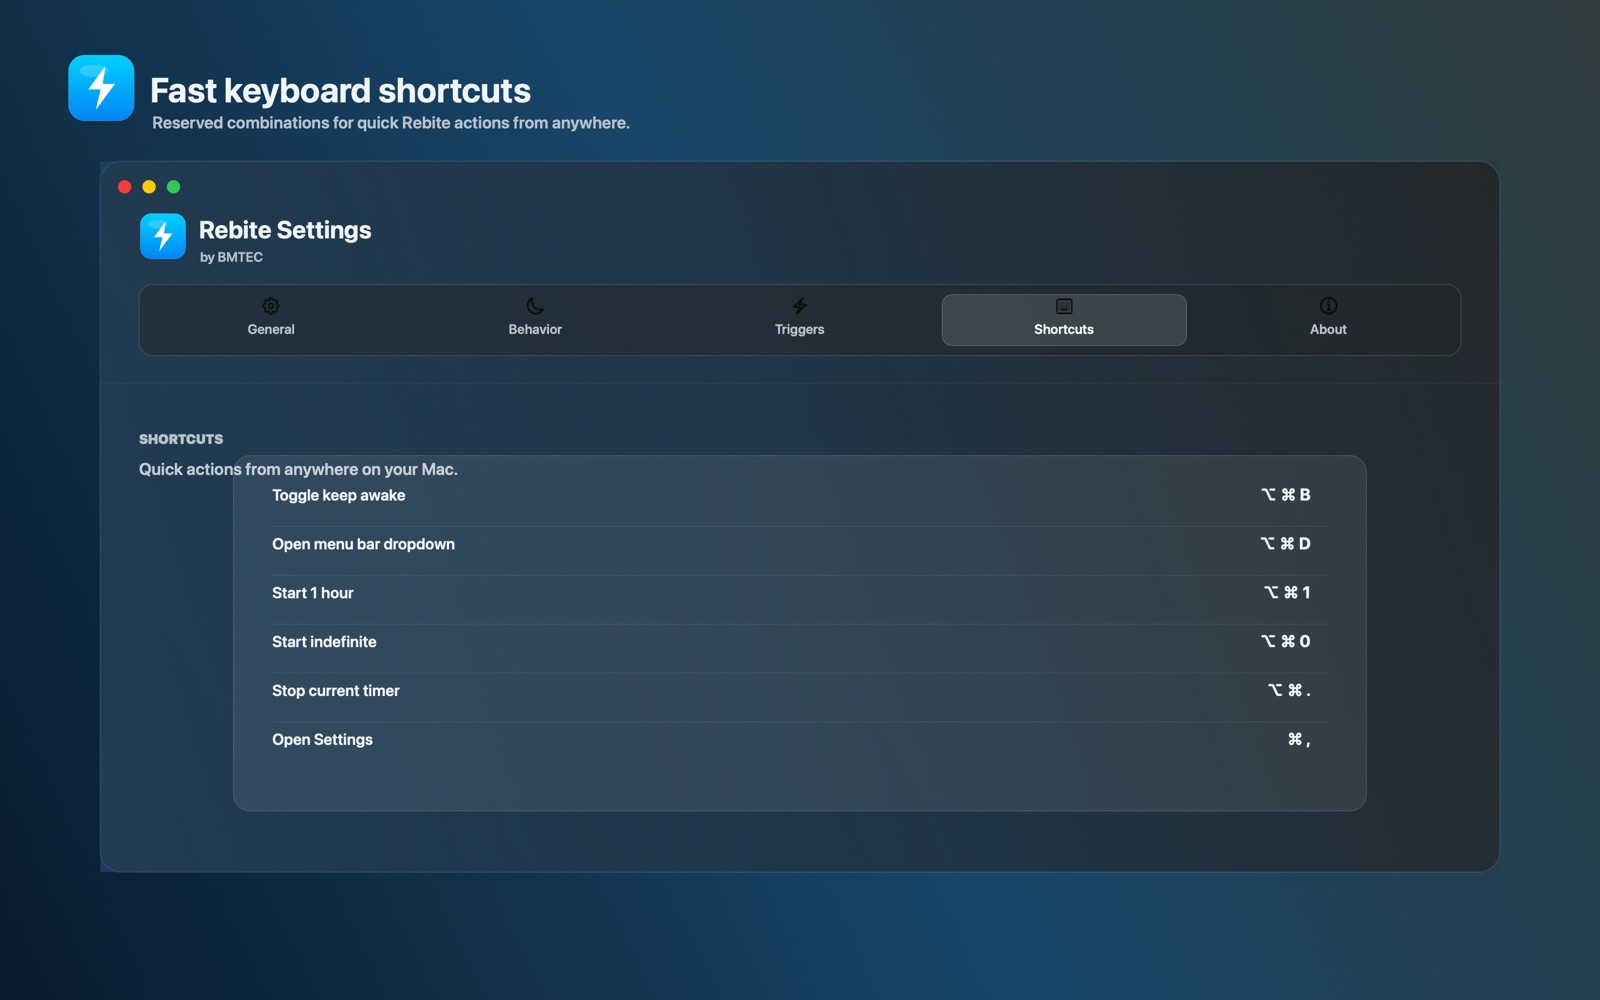This screenshot has width=1600, height=1000.
Task: Click the "Rebite Settings" window title
Action: tap(285, 230)
